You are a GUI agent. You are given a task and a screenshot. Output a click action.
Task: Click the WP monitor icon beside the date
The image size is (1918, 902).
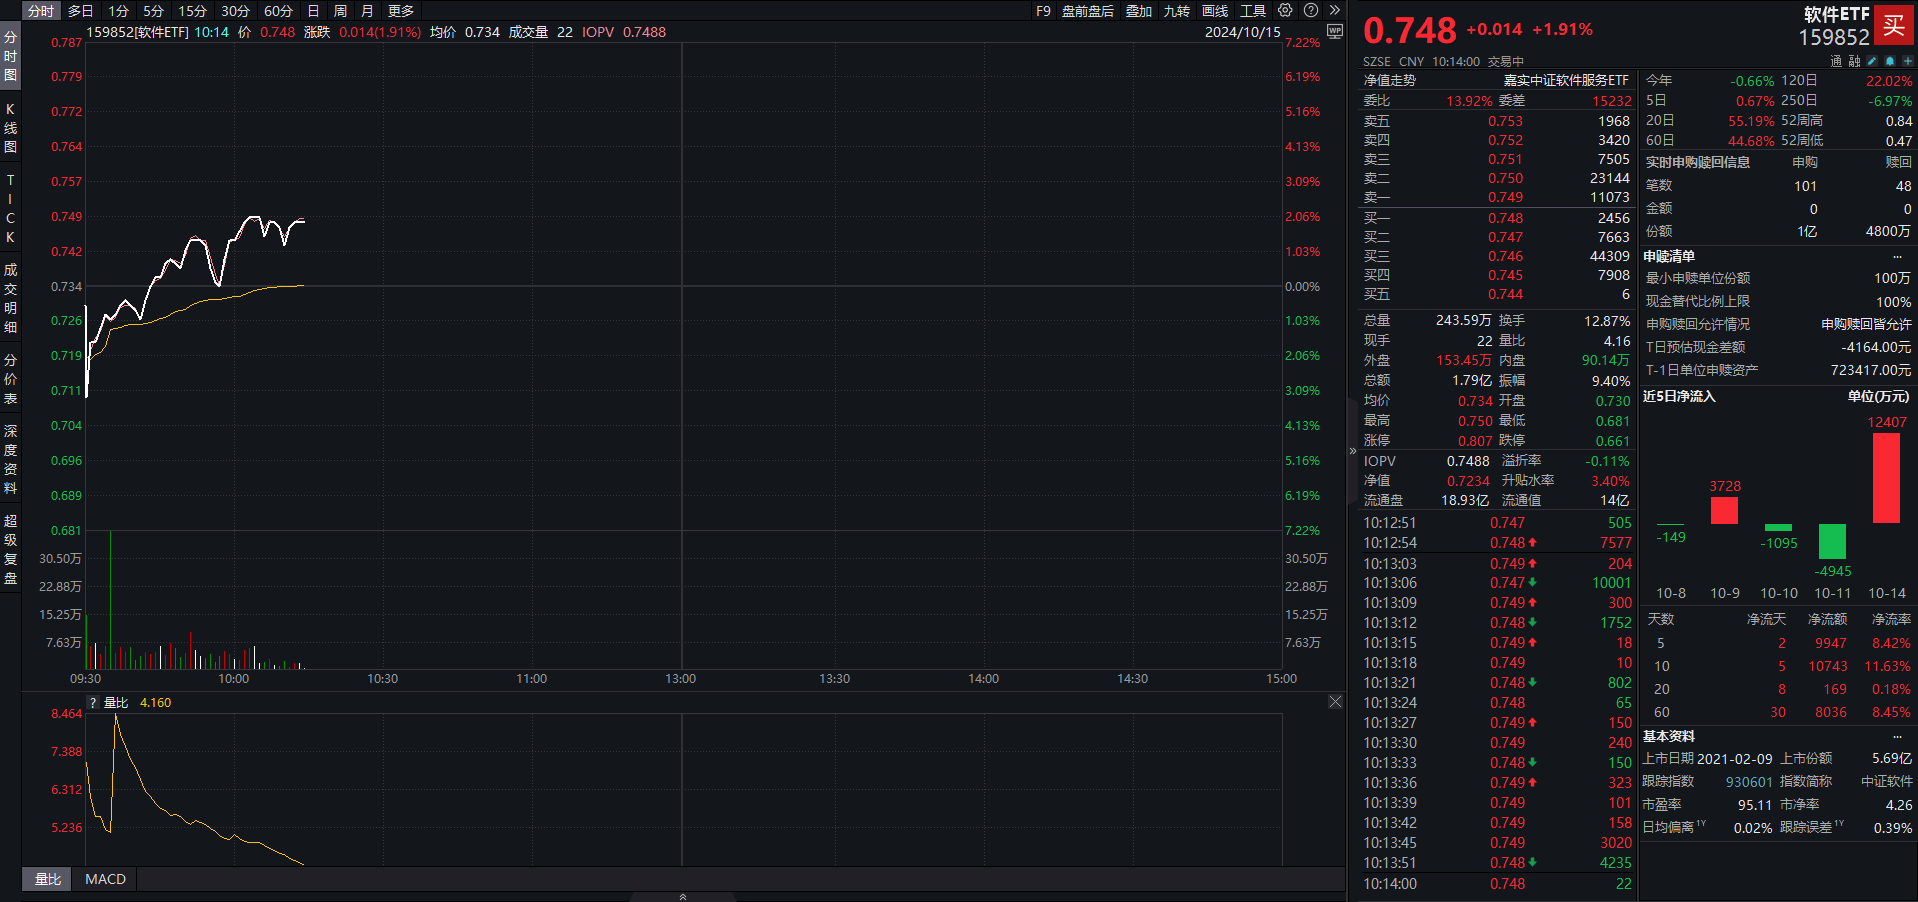[1334, 32]
